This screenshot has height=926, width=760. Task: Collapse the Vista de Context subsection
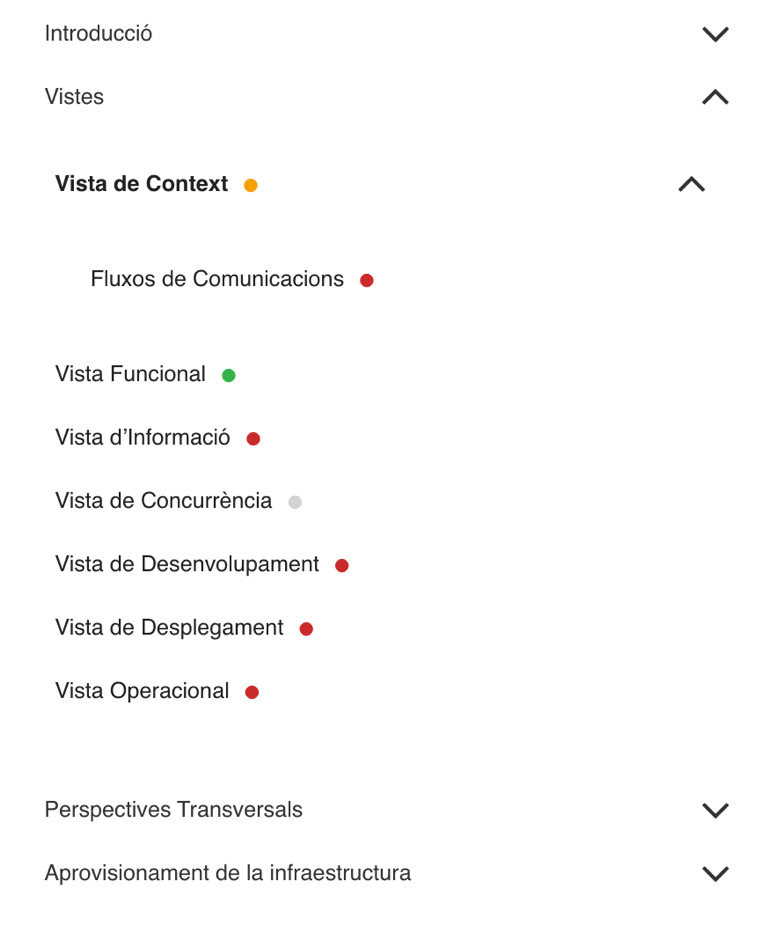click(x=691, y=184)
